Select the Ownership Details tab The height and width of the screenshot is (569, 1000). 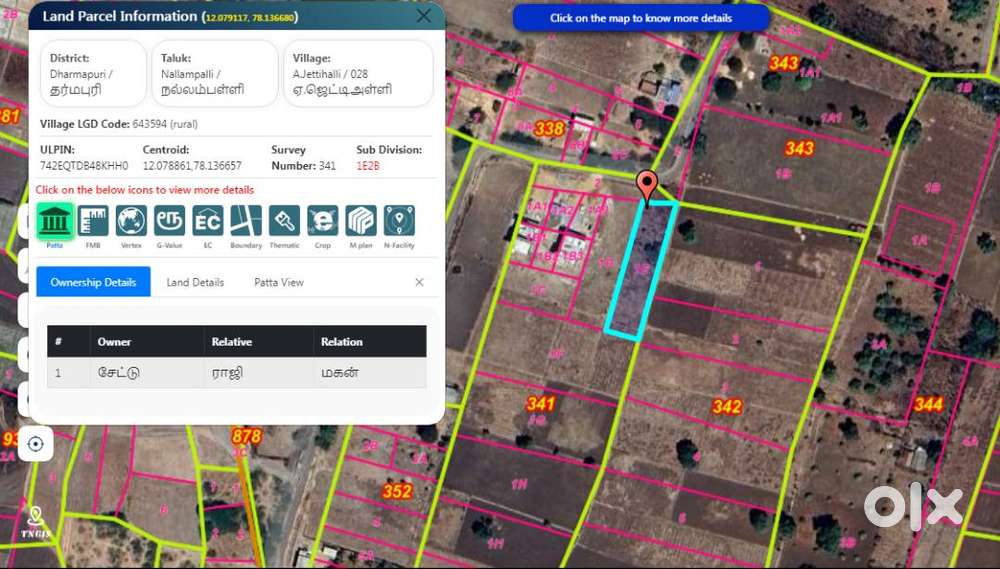pos(93,282)
